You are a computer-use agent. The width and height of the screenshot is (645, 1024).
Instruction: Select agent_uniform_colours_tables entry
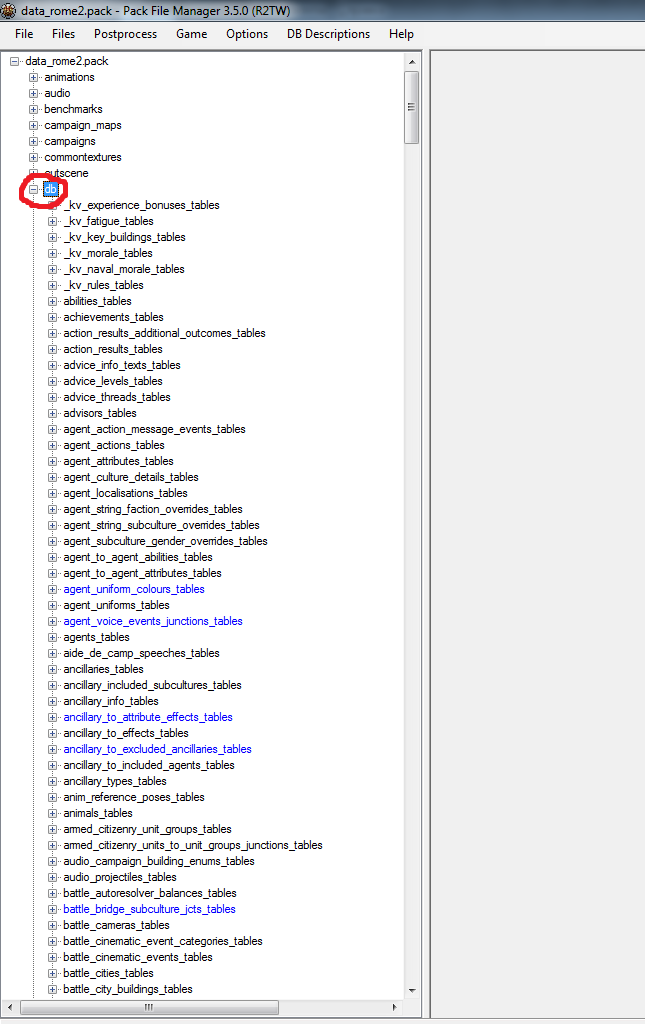coord(134,589)
